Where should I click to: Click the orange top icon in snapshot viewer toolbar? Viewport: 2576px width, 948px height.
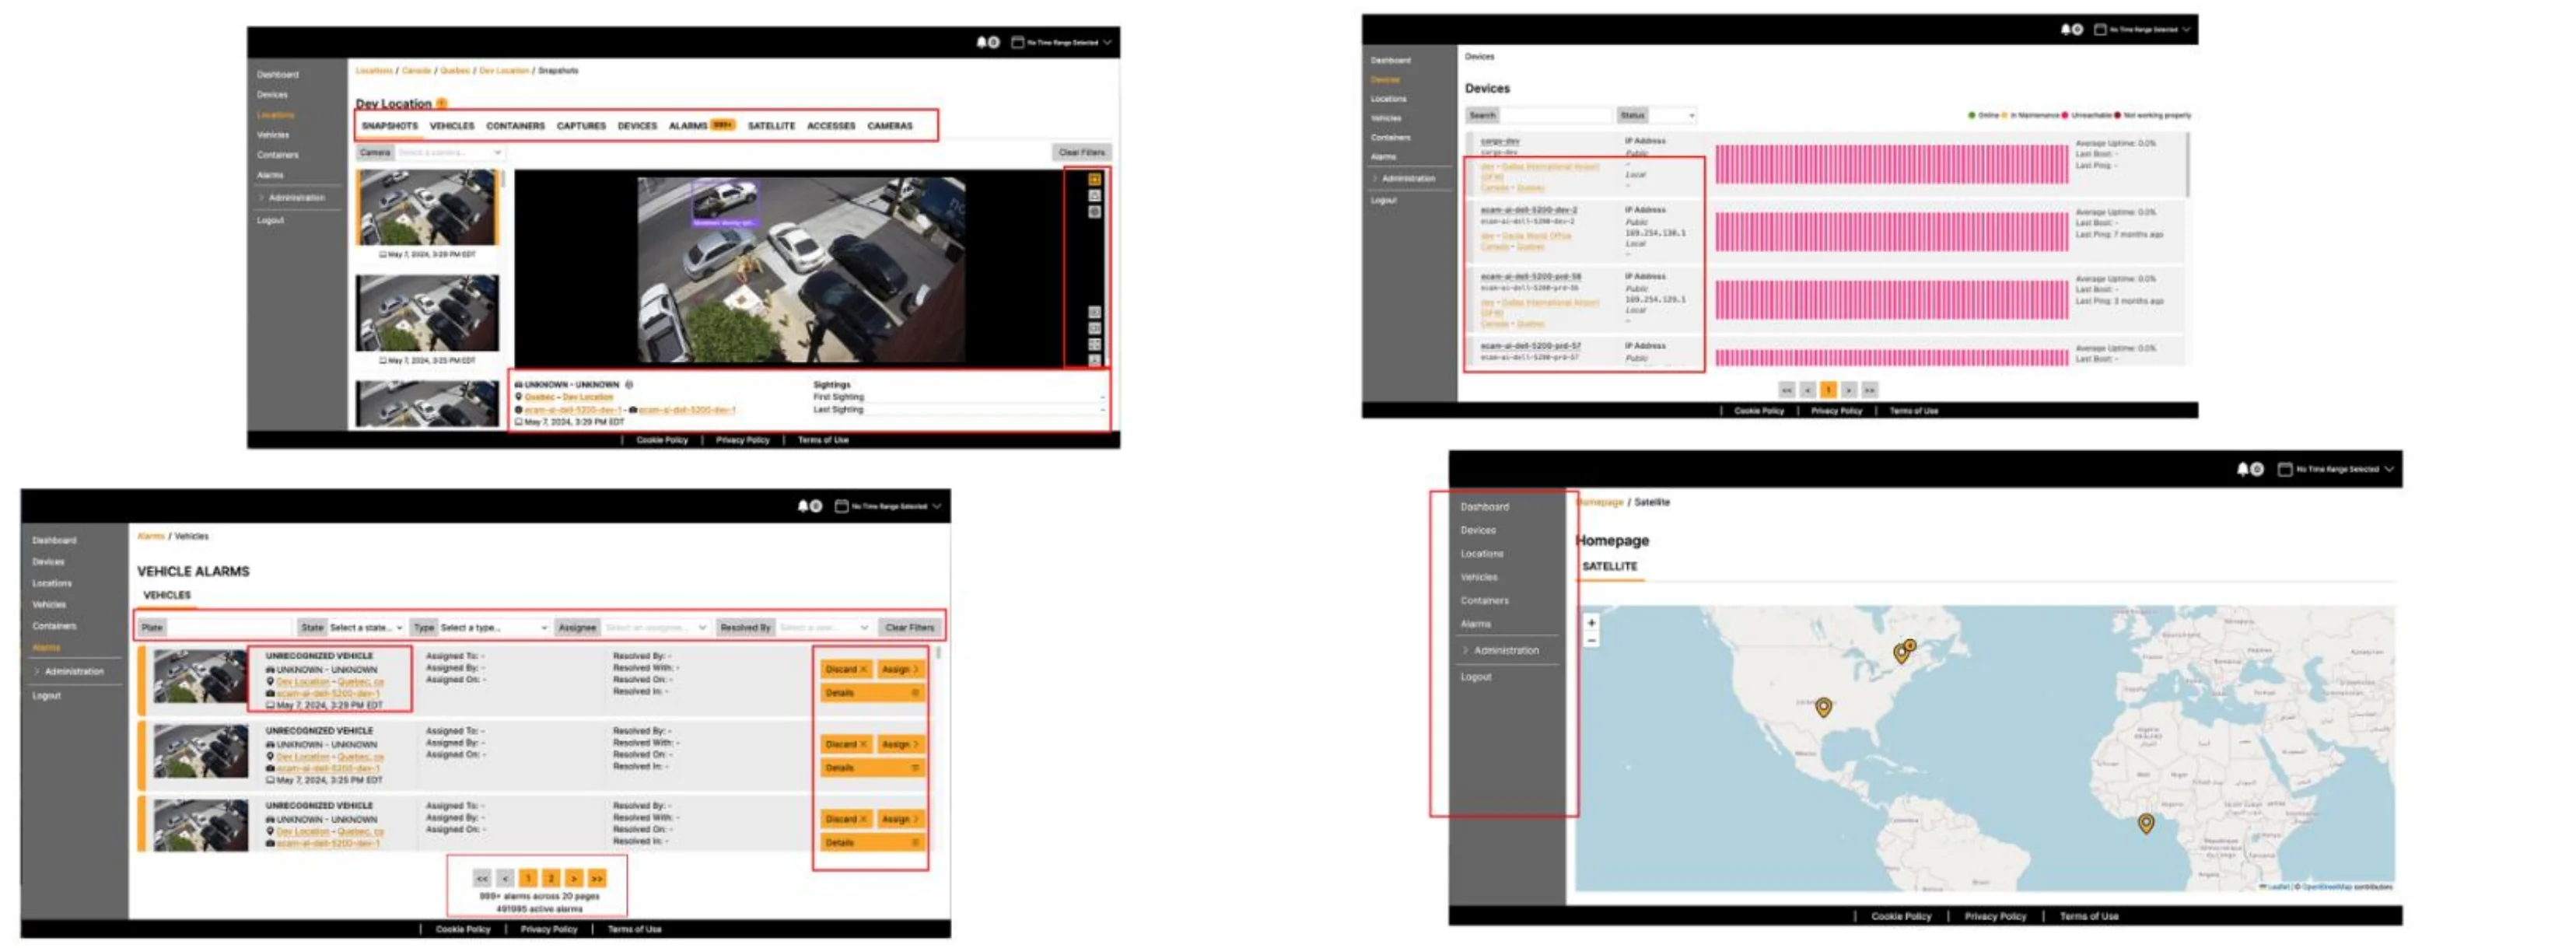coord(1094,180)
